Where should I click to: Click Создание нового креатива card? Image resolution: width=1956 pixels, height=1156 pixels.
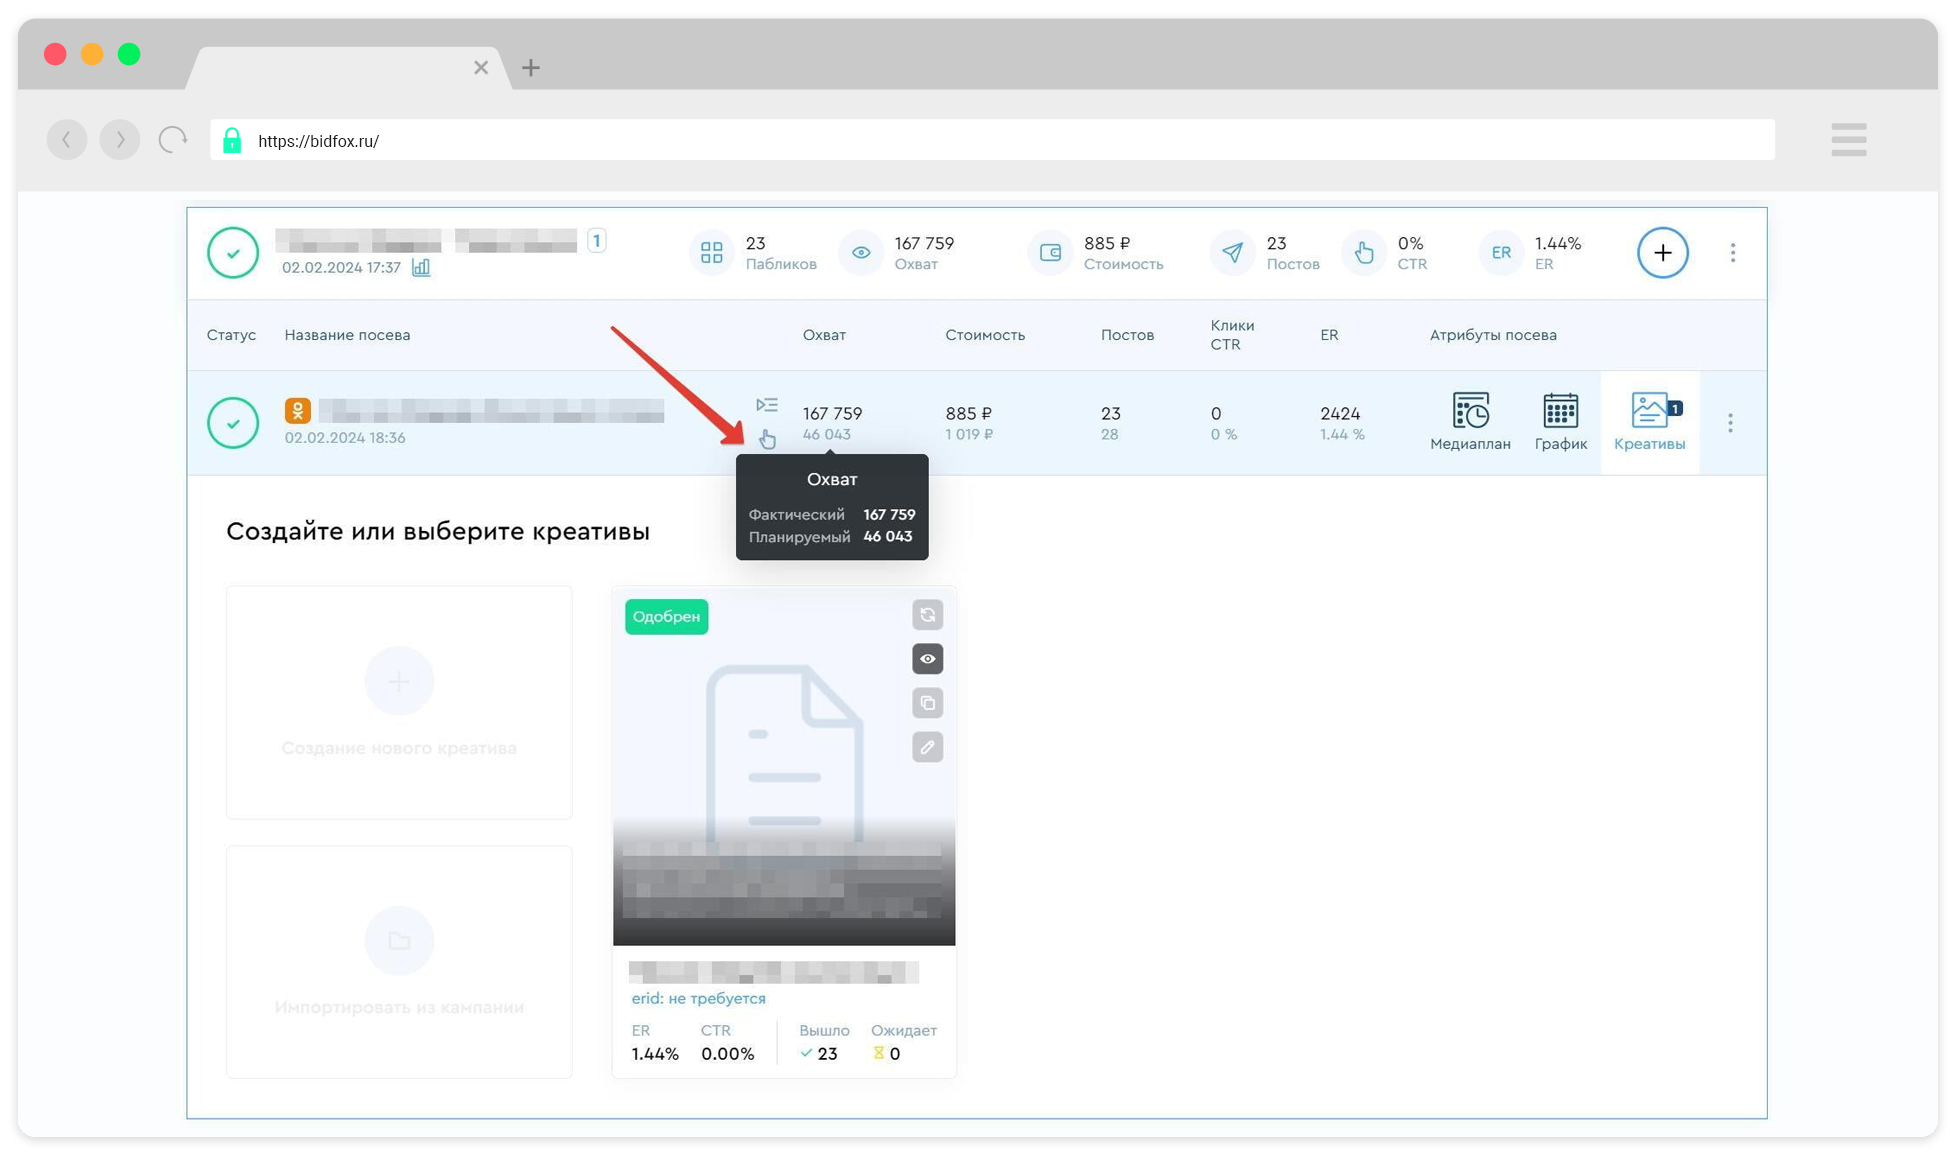tap(399, 702)
